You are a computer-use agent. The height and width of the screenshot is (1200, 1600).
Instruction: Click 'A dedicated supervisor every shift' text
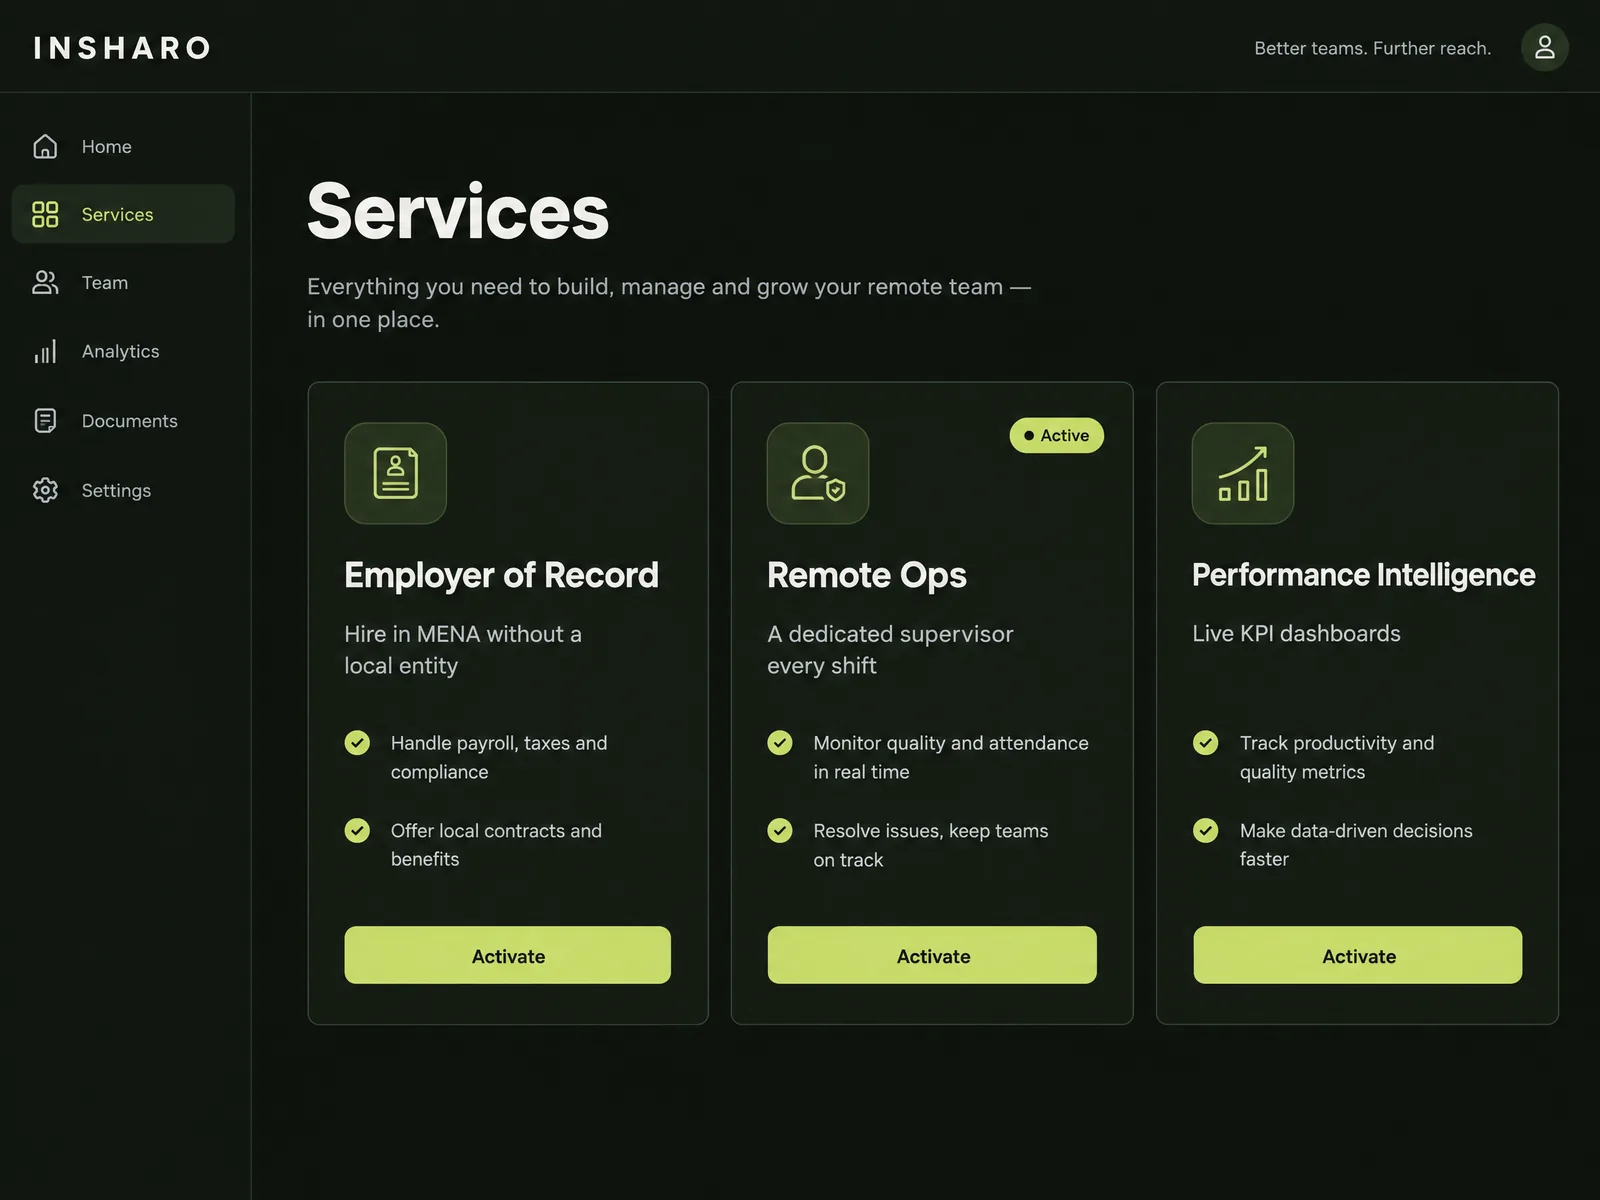pyautogui.click(x=890, y=650)
